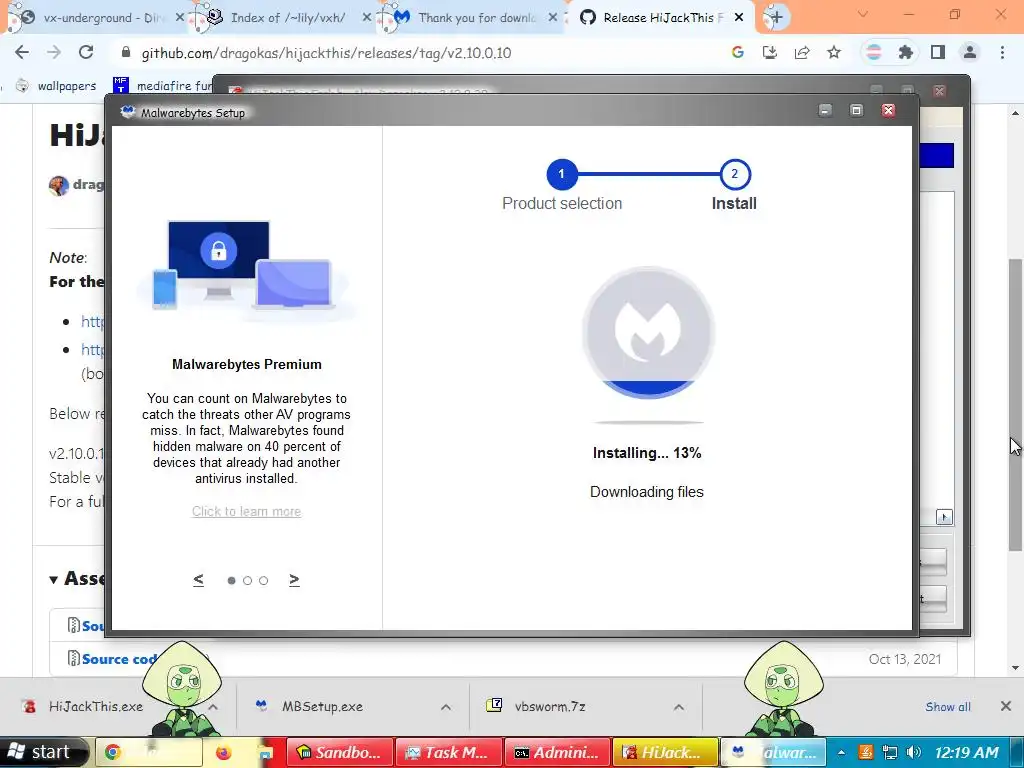The width and height of the screenshot is (1024, 768).
Task: Click the browser forward arrow
Action: [54, 52]
